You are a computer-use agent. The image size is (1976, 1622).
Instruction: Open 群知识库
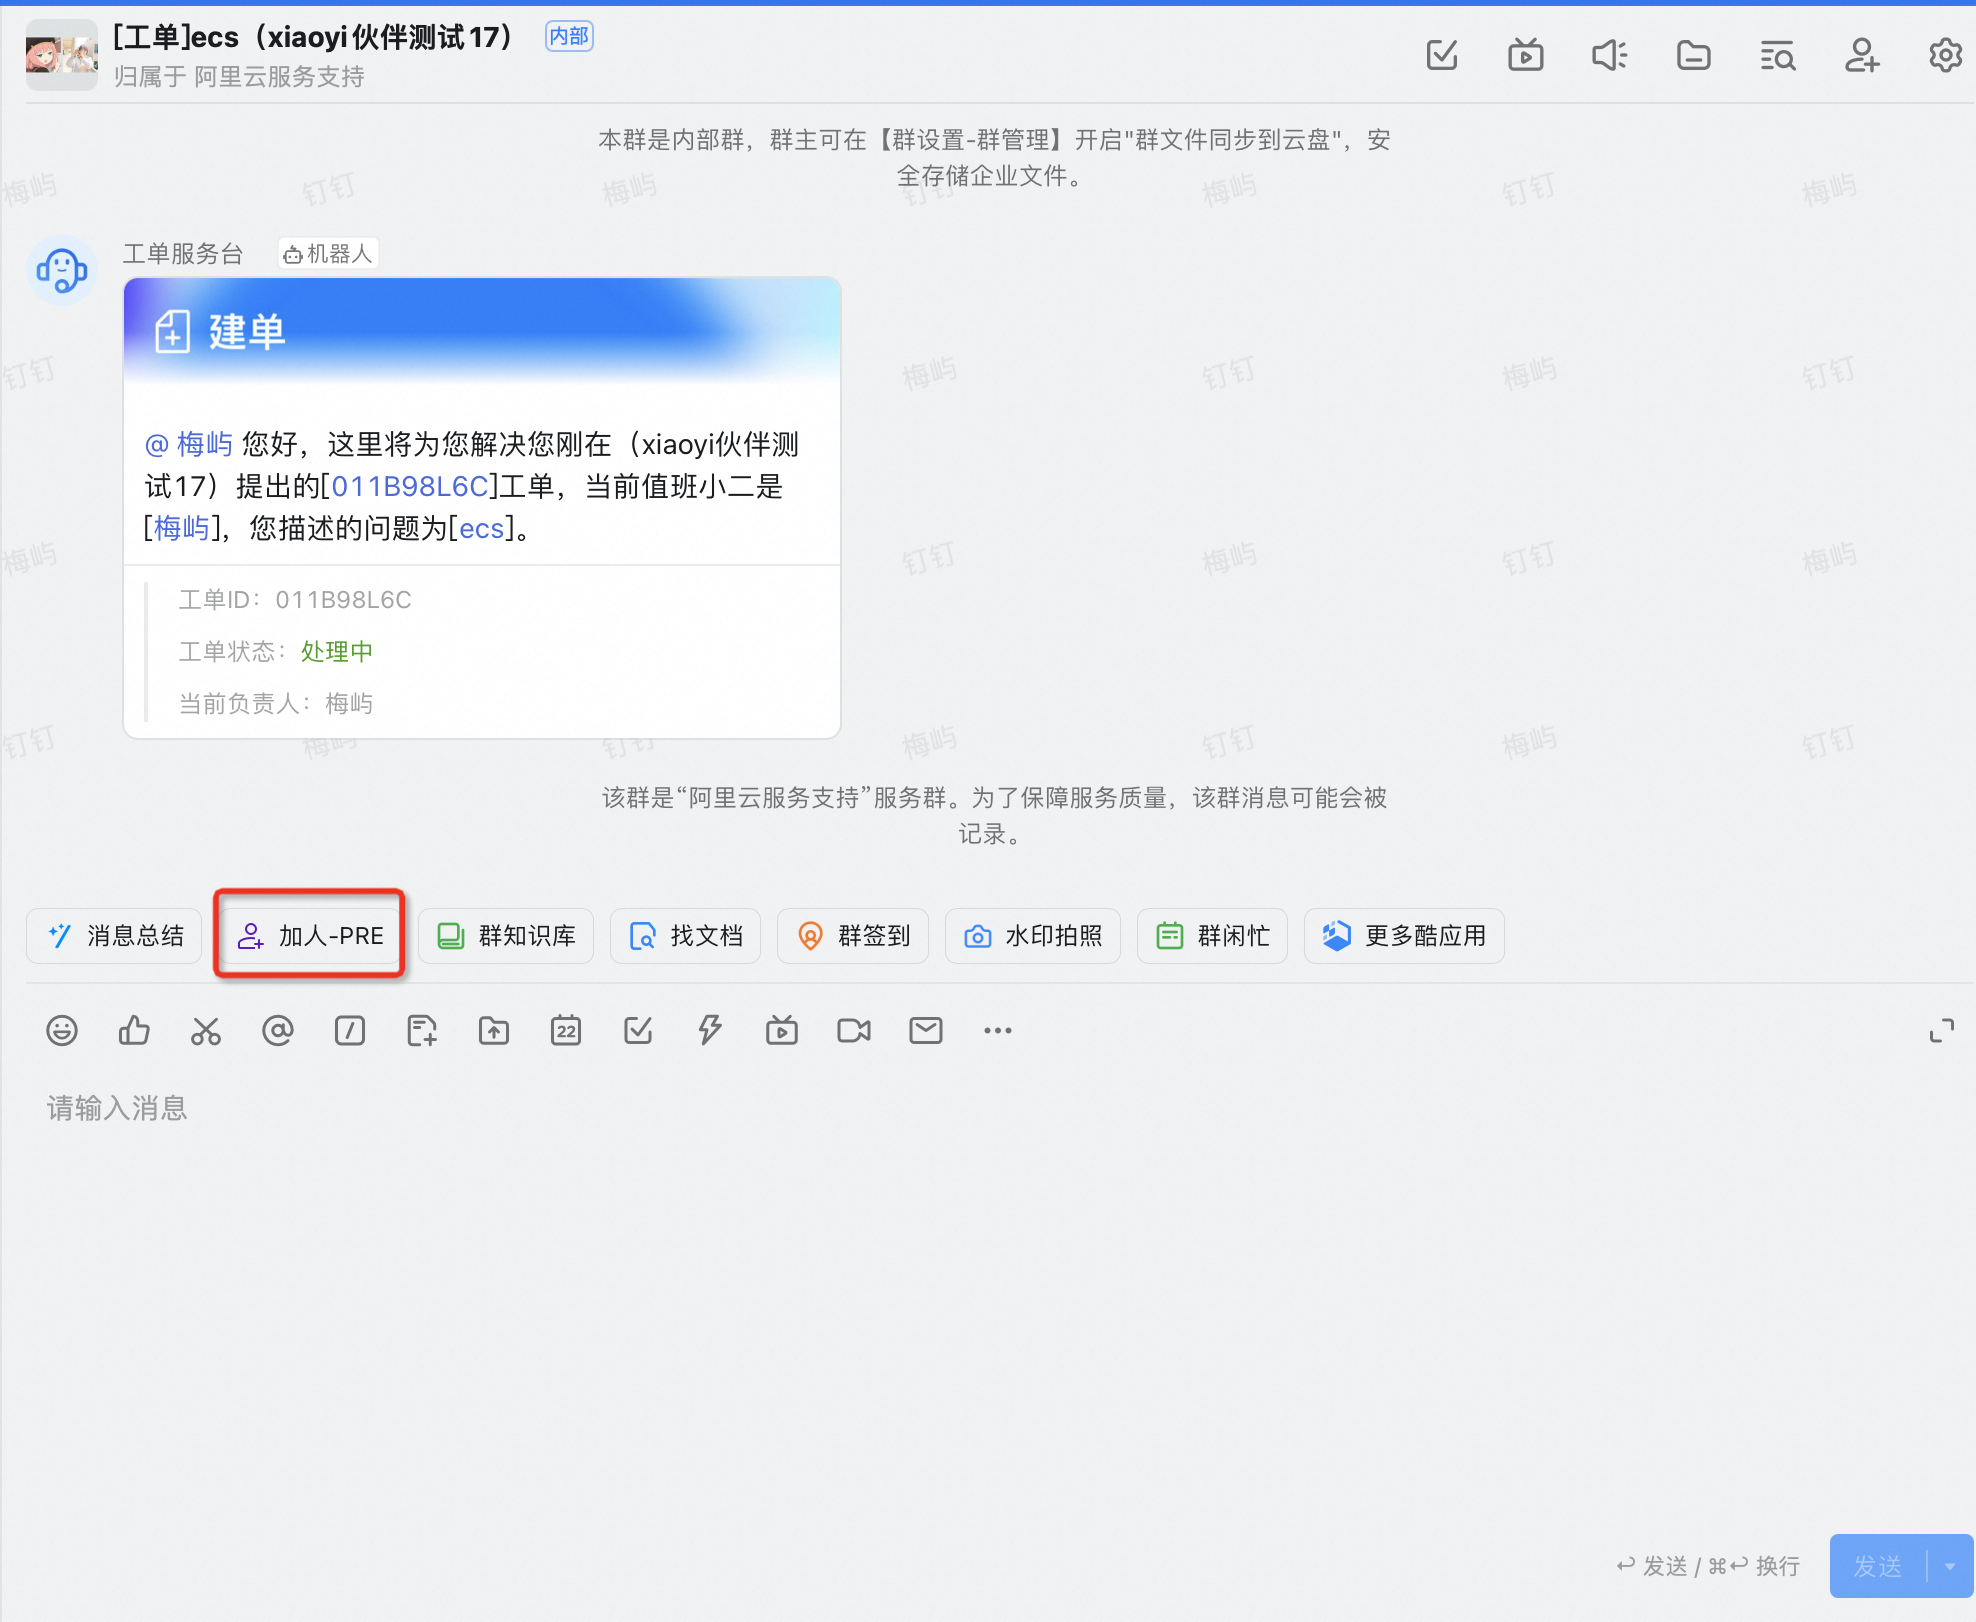click(506, 936)
